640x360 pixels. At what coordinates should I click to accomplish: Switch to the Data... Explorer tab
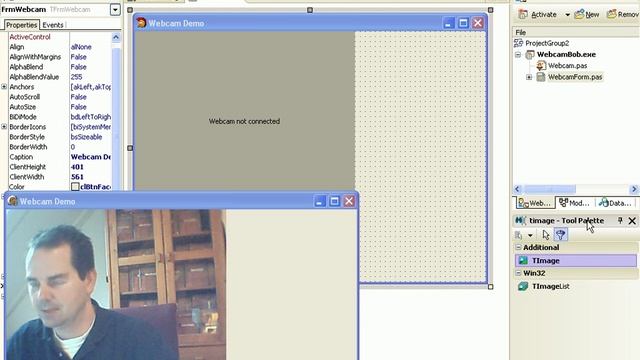tap(615, 203)
